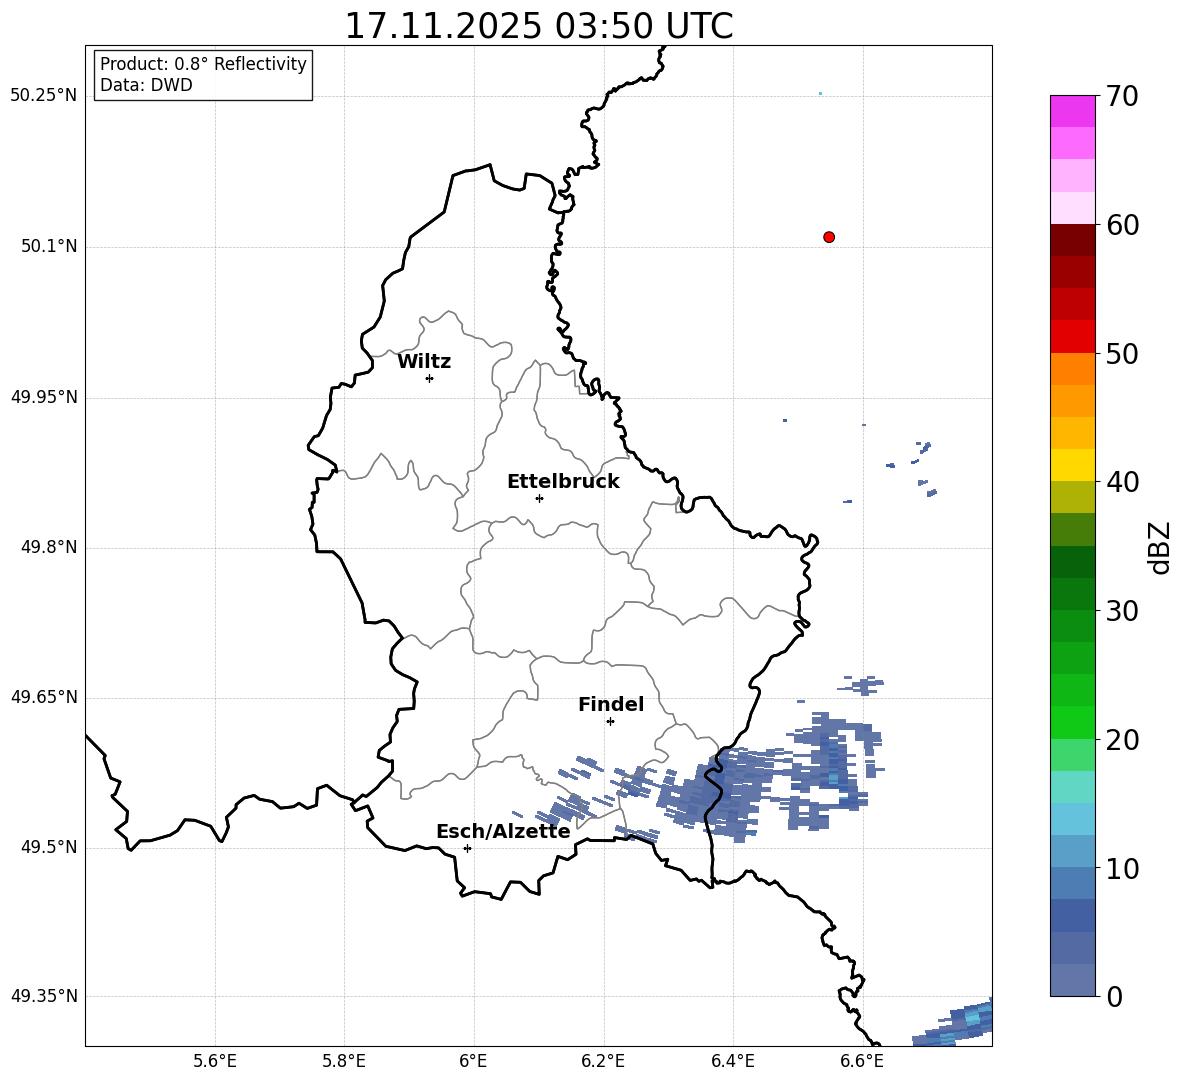Click the 50.1°N latitude label

point(49,246)
